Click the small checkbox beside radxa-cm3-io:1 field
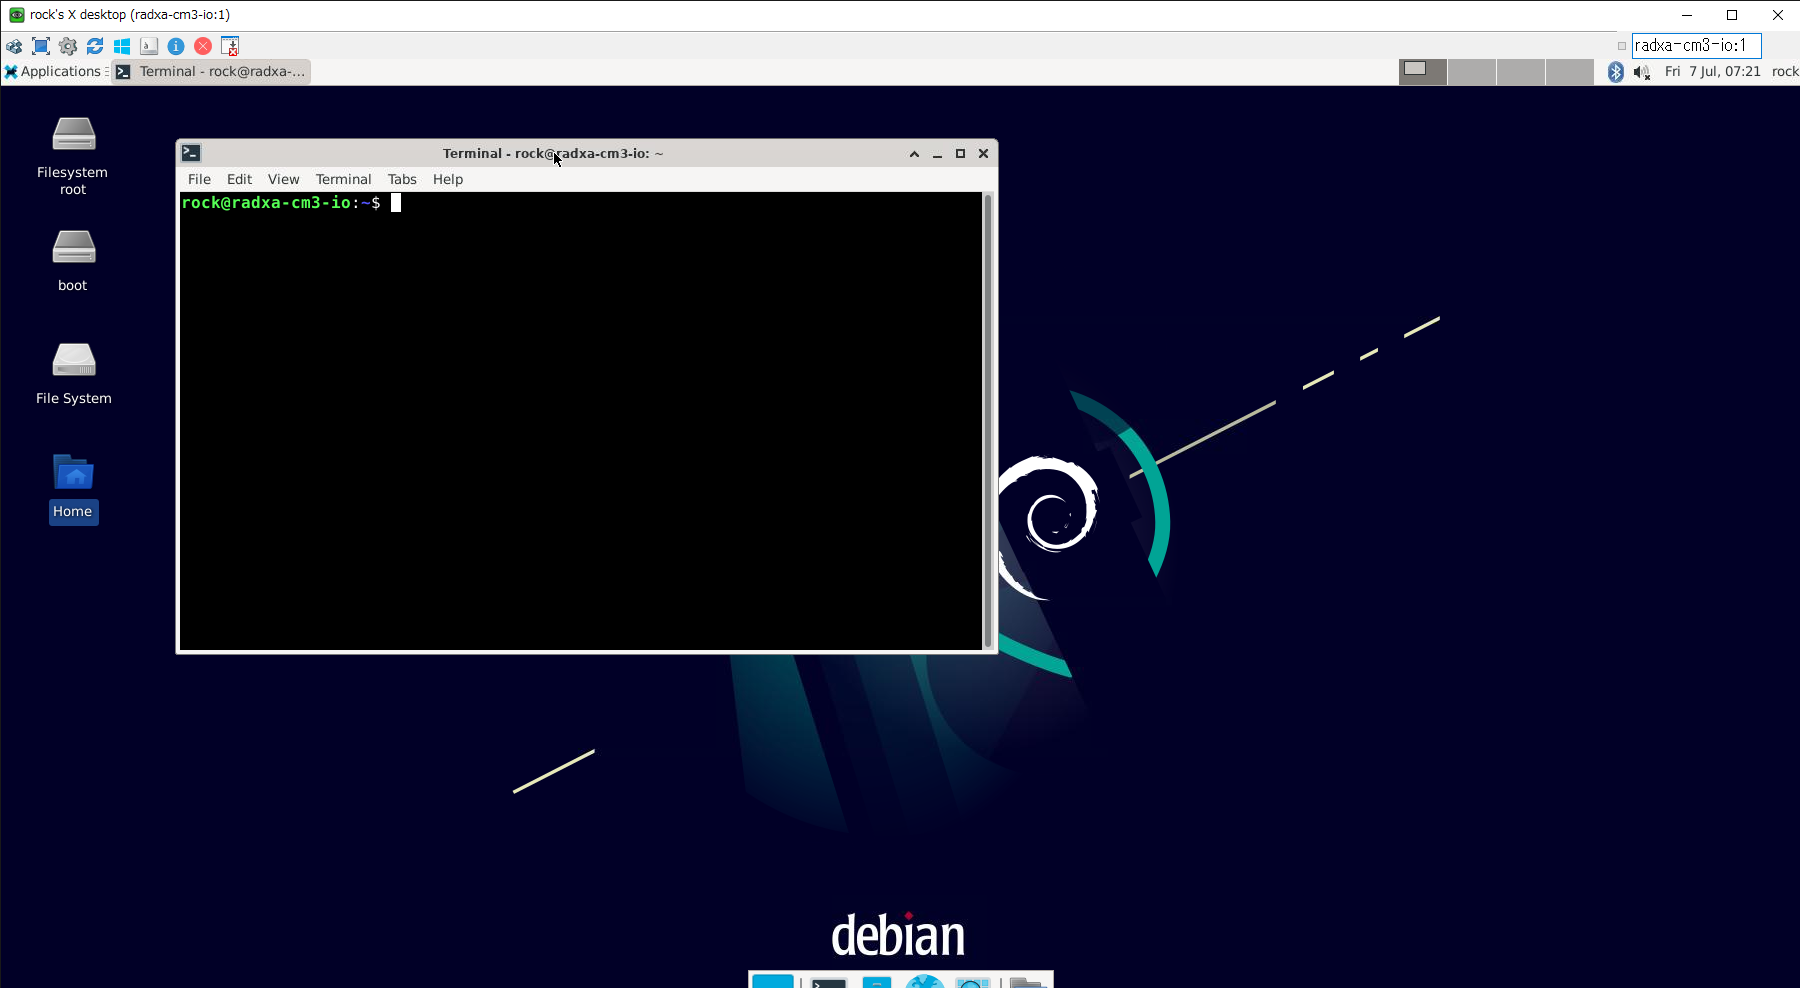1800x988 pixels. coord(1622,46)
